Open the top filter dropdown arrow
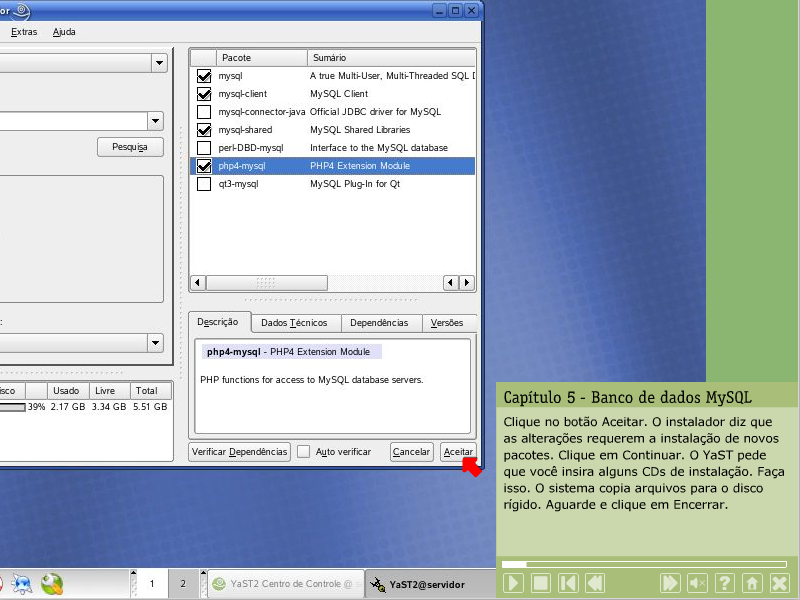800x600 pixels. point(158,63)
